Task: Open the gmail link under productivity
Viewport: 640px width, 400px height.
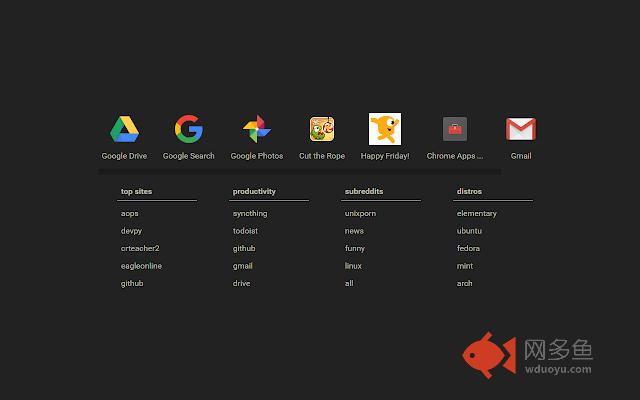Action: click(x=242, y=266)
